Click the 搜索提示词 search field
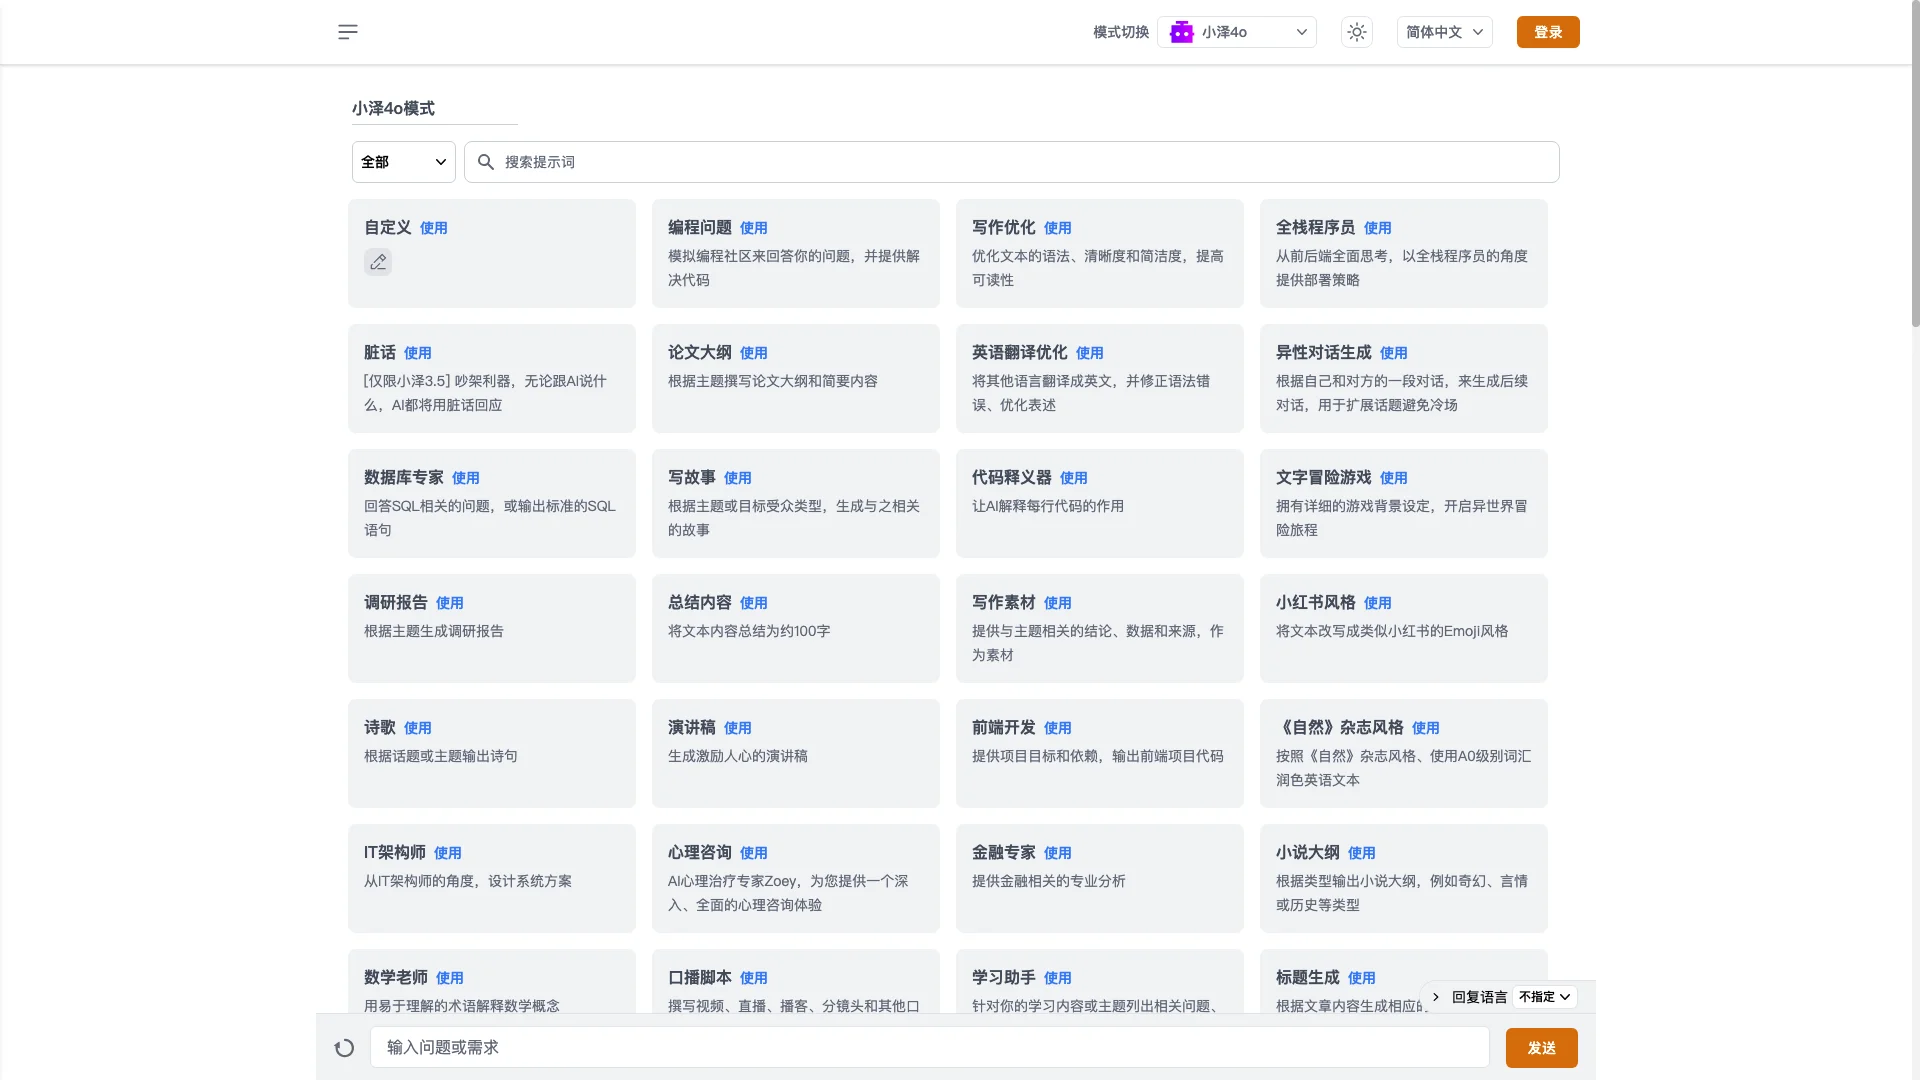 (1012, 162)
